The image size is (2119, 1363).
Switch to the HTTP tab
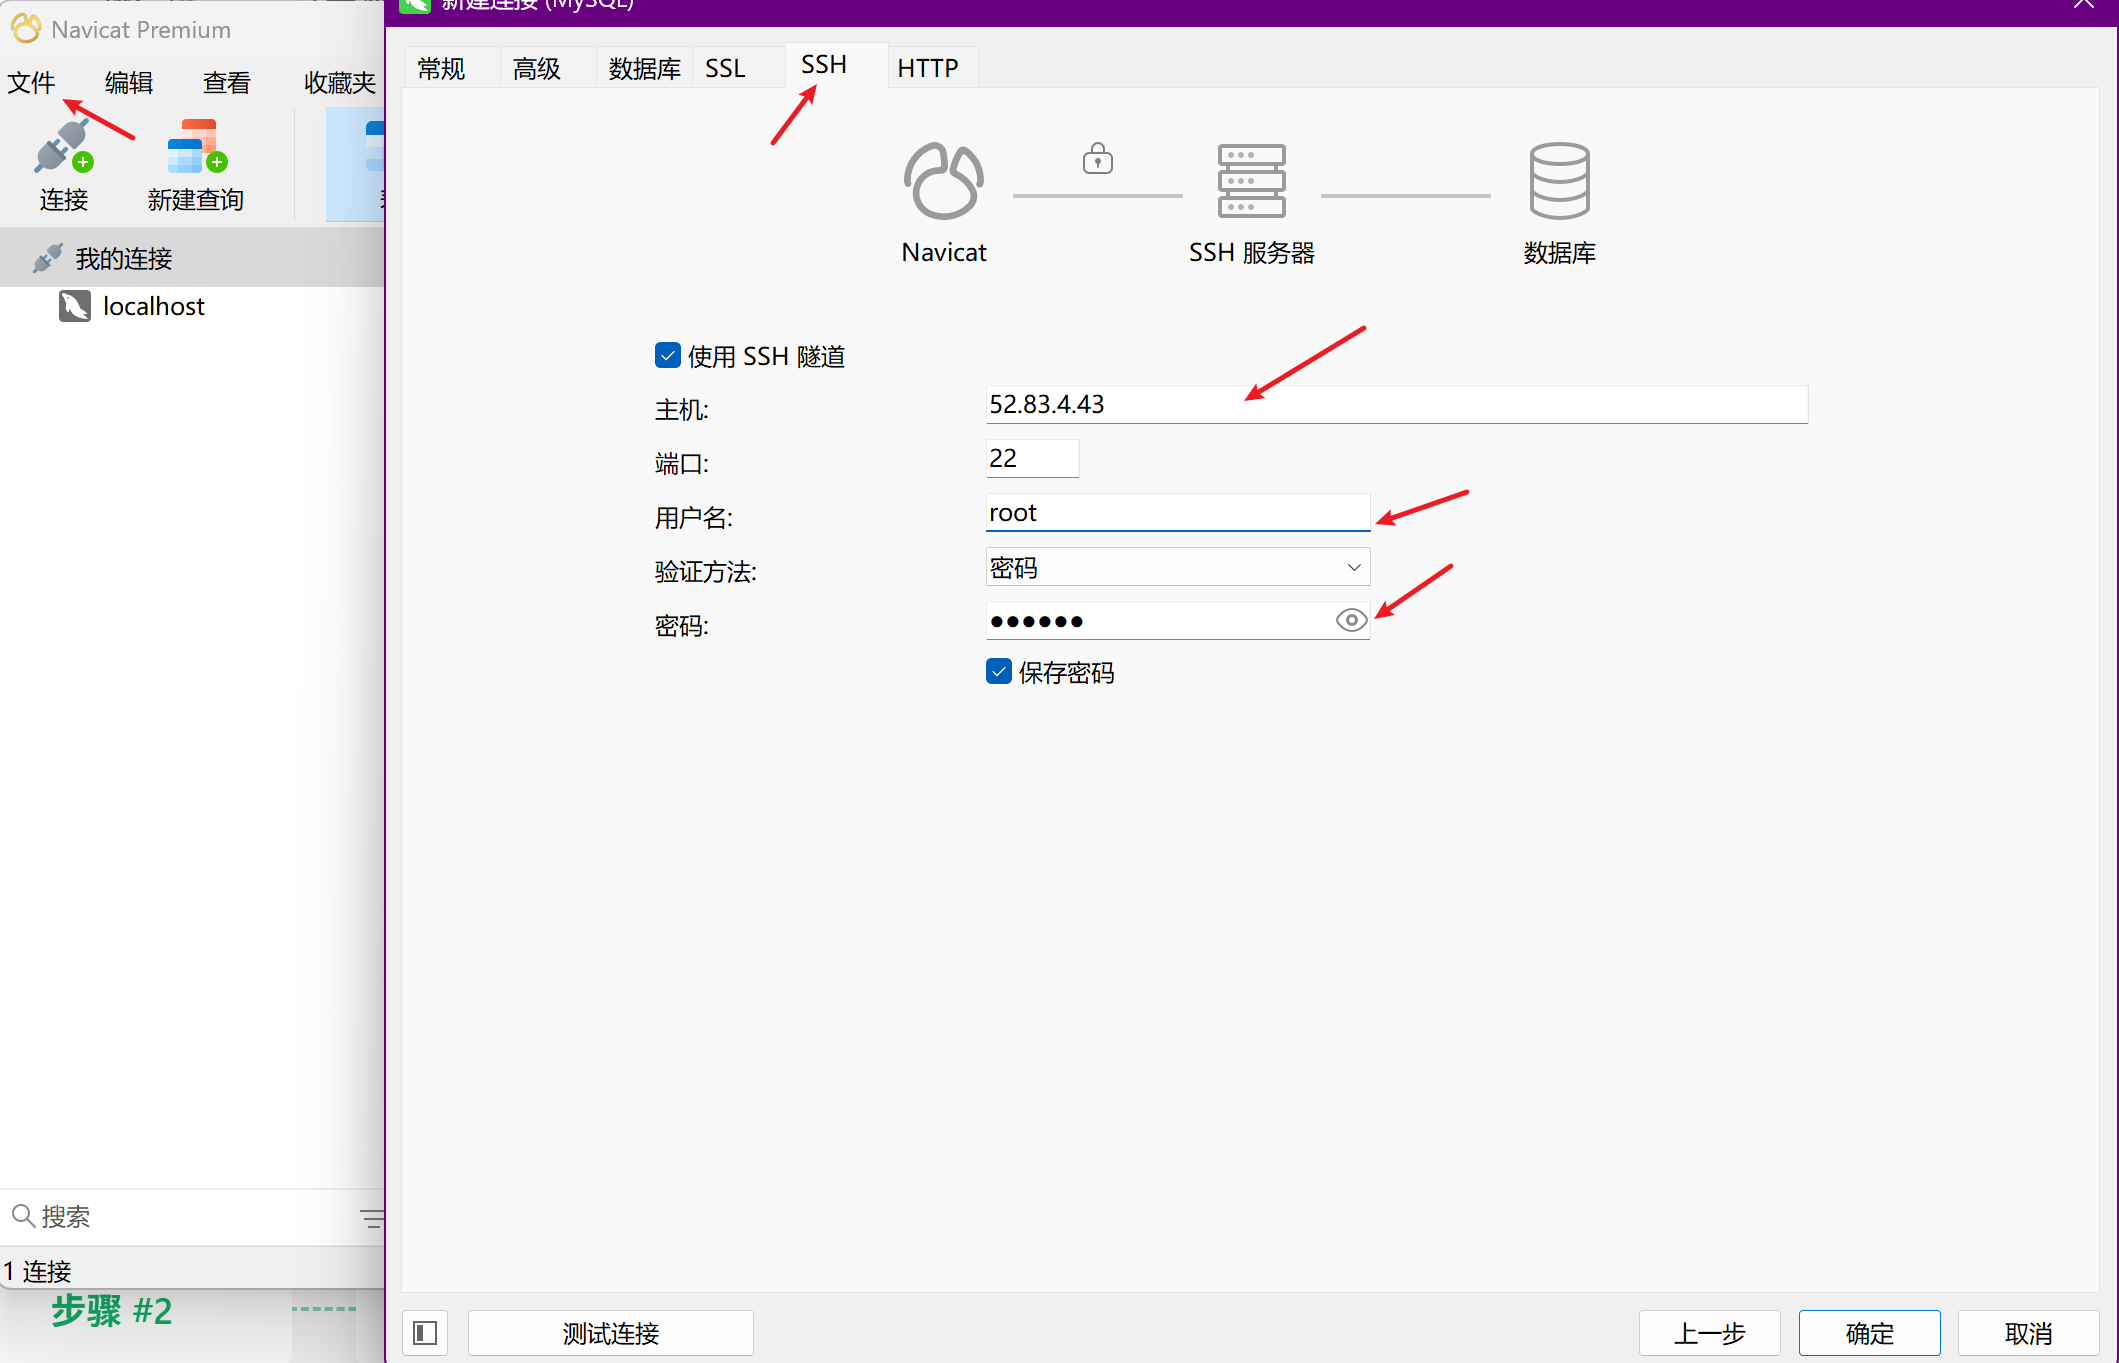[x=927, y=68]
